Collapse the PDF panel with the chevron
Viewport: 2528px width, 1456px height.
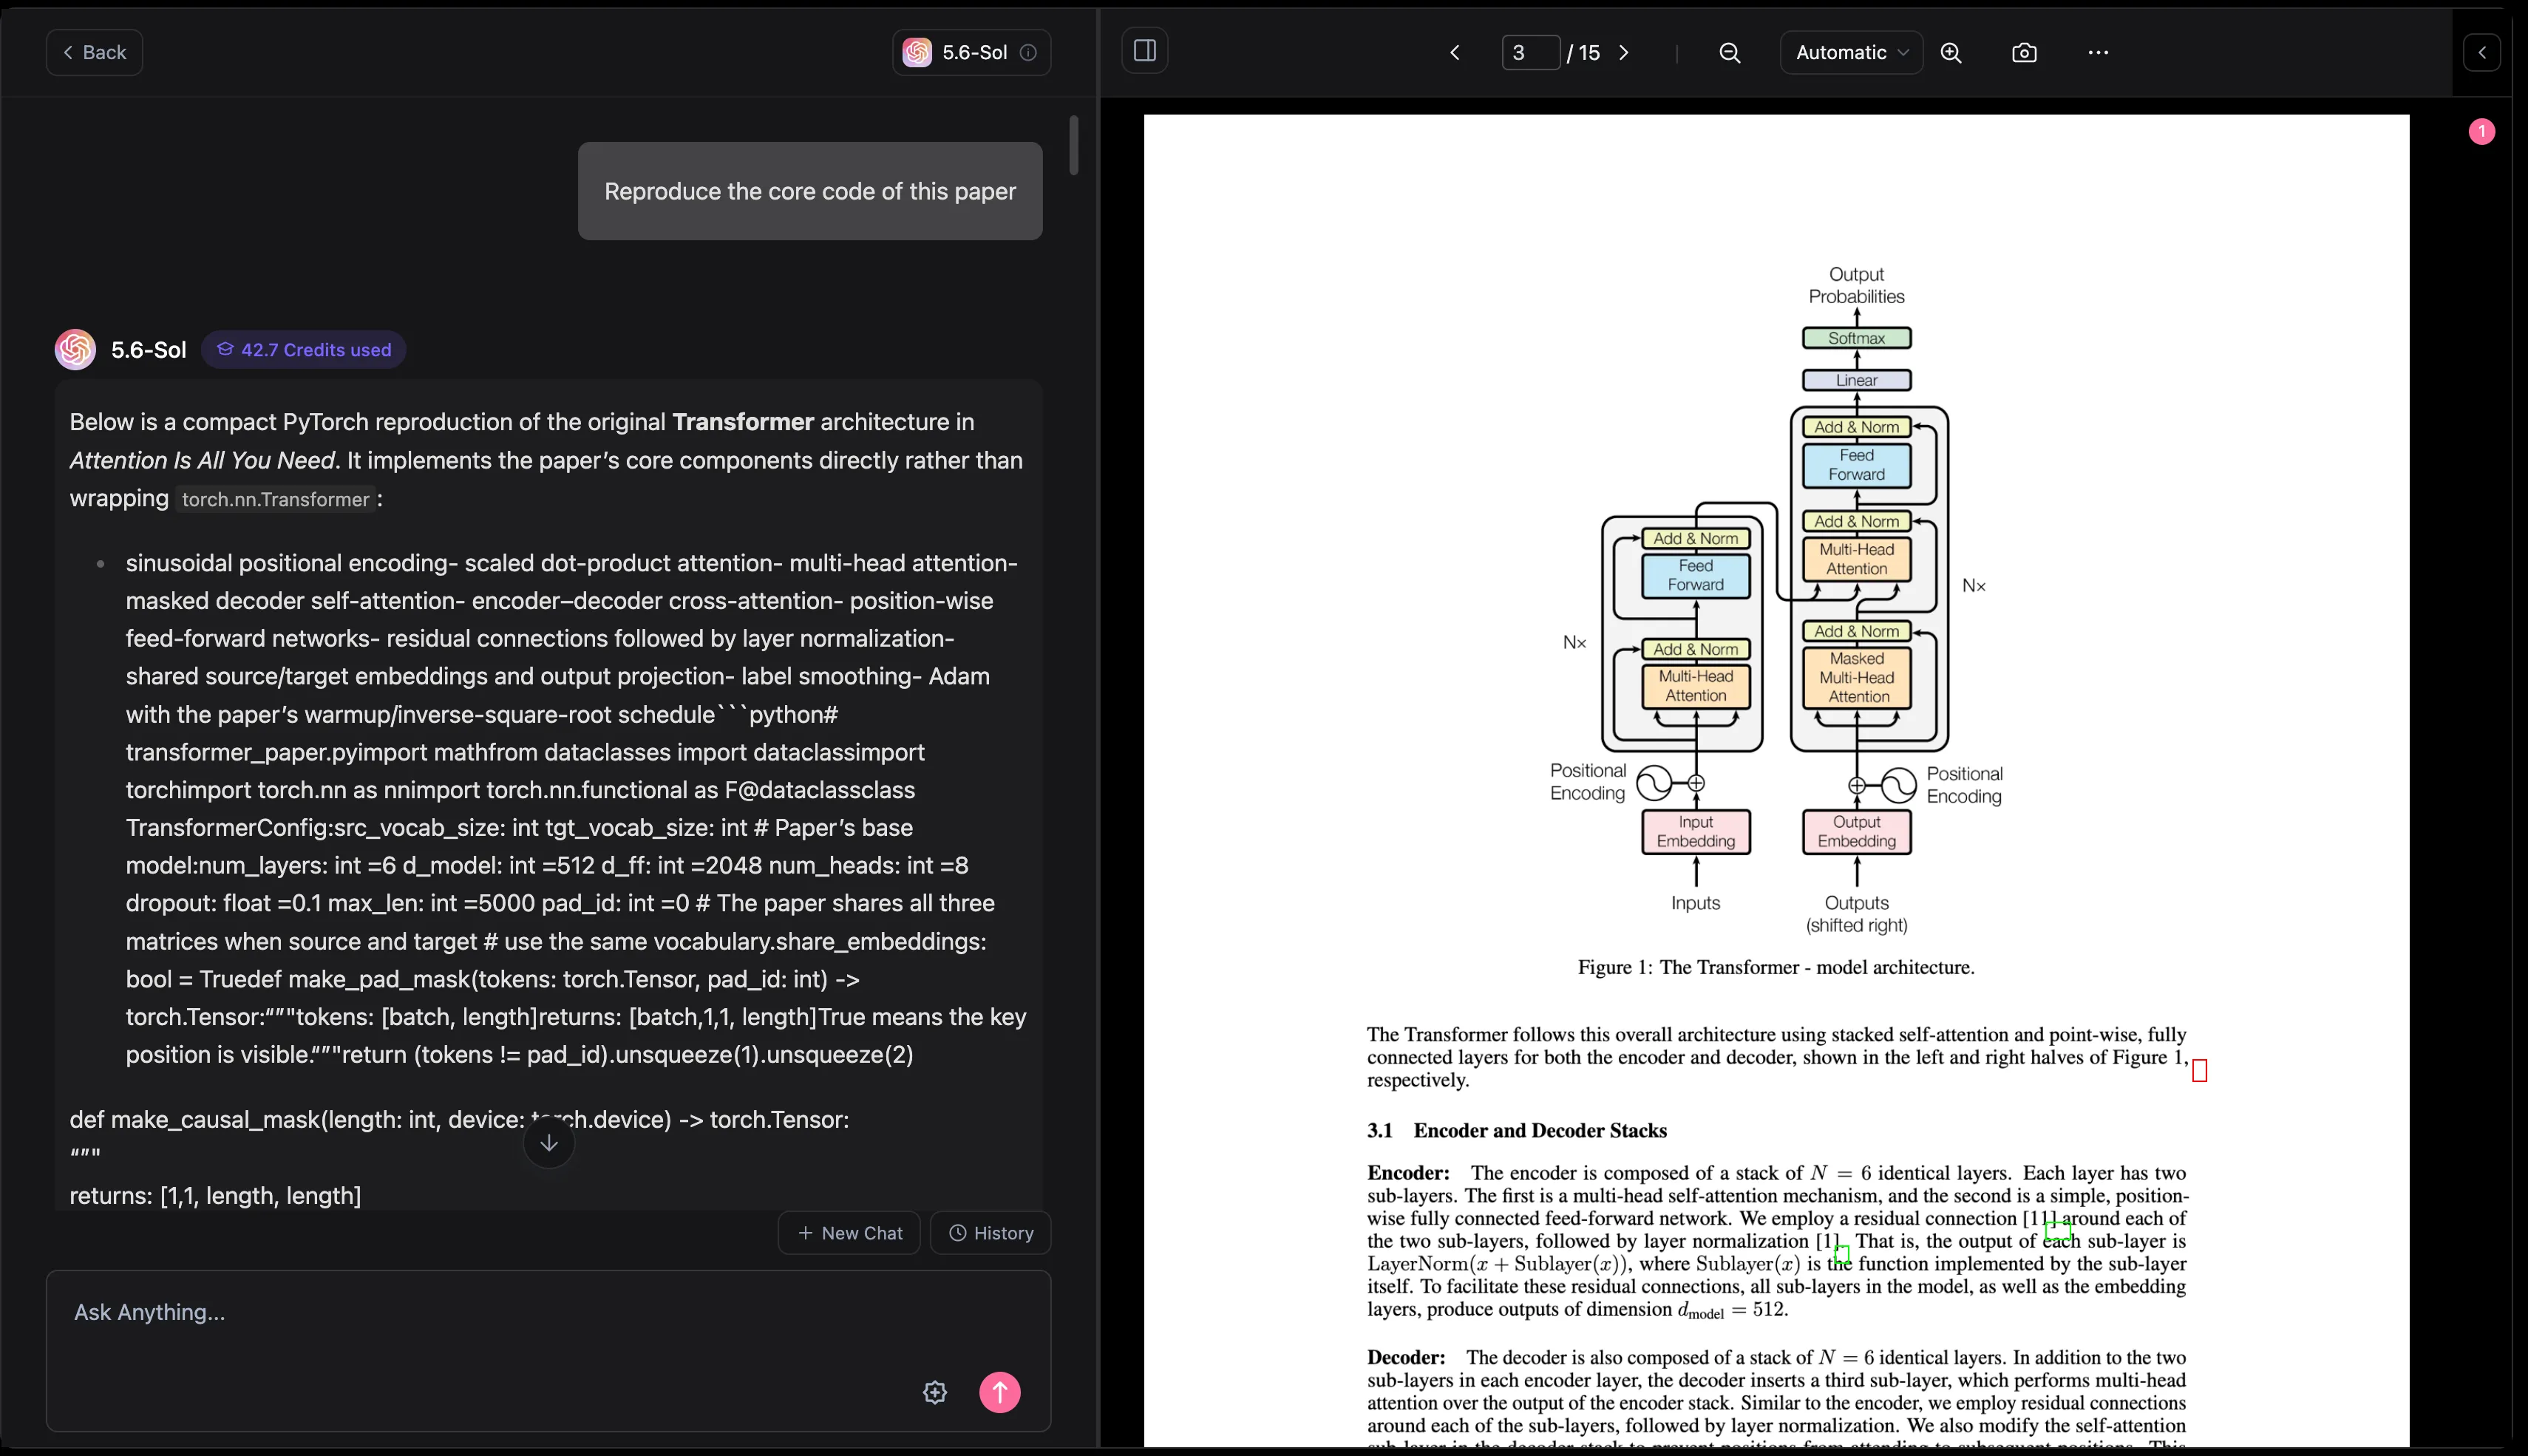[2482, 52]
